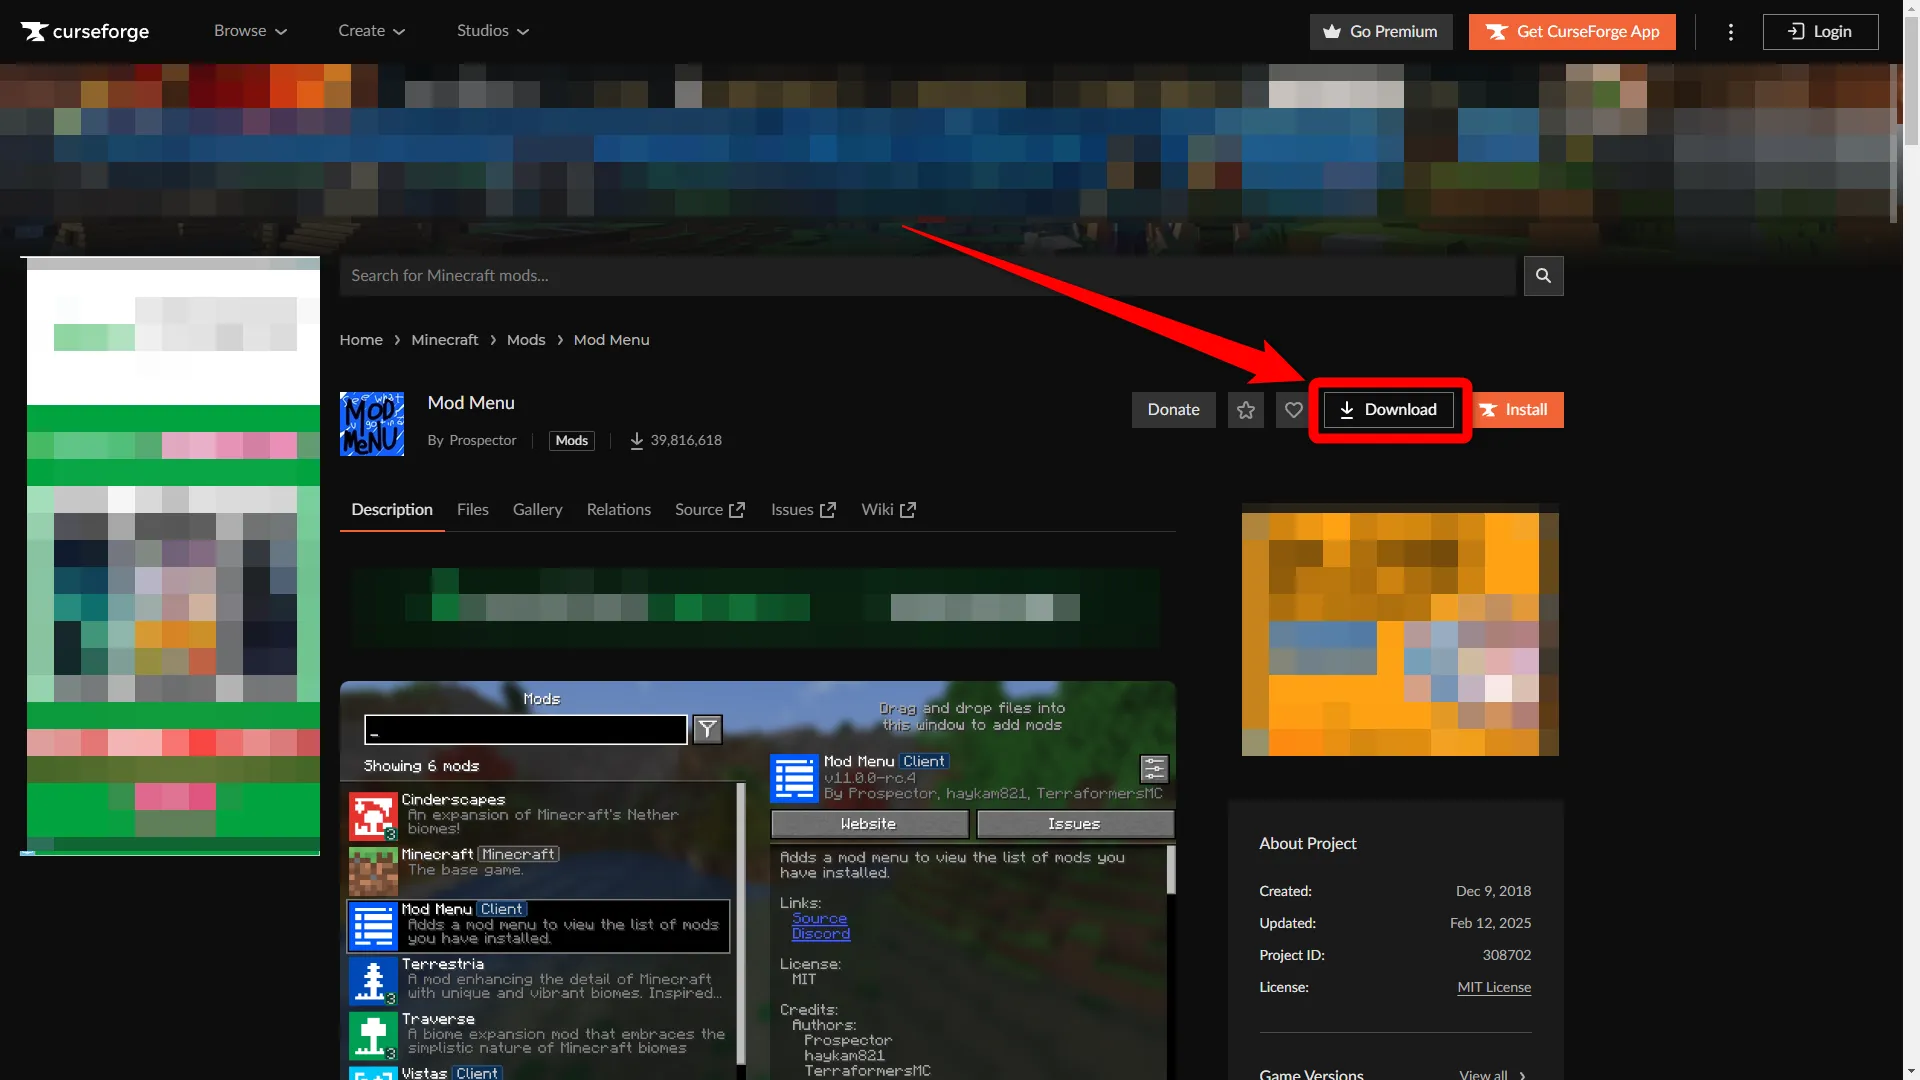Open the three-dot more options menu
This screenshot has width=1920, height=1080.
pyautogui.click(x=1731, y=32)
